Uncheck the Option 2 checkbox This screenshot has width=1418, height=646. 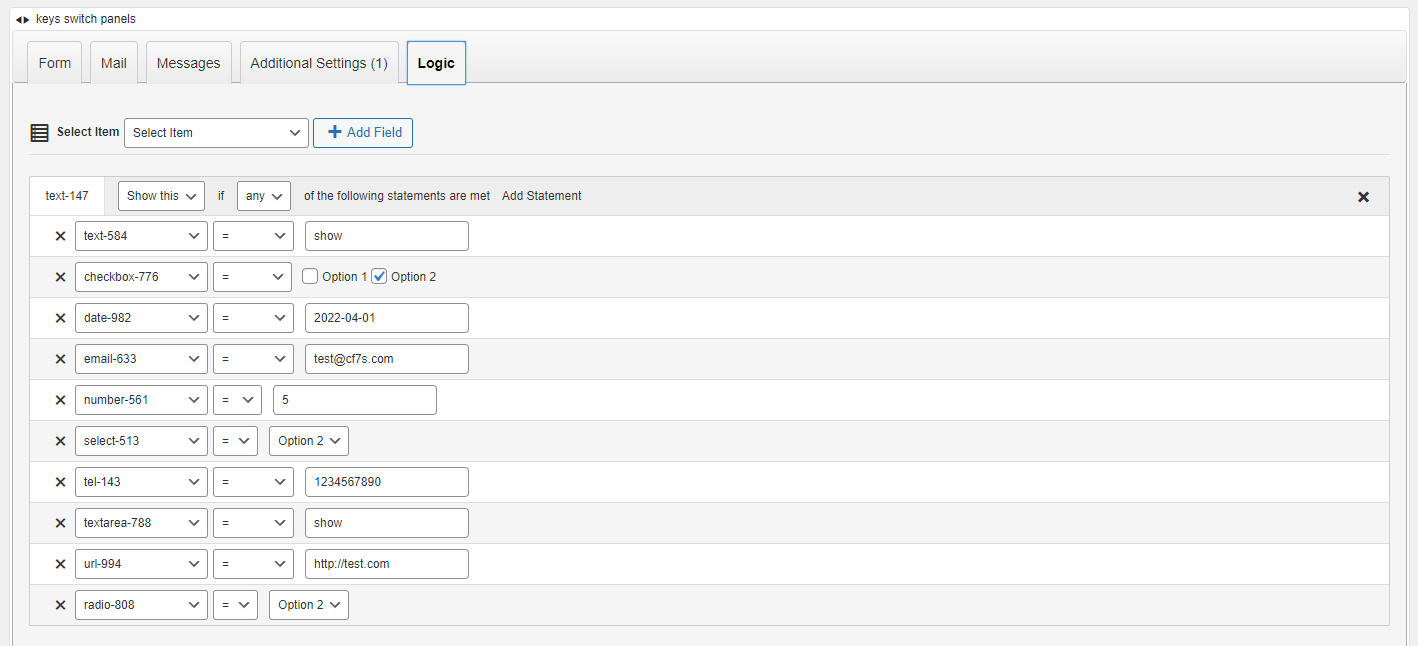click(x=379, y=277)
